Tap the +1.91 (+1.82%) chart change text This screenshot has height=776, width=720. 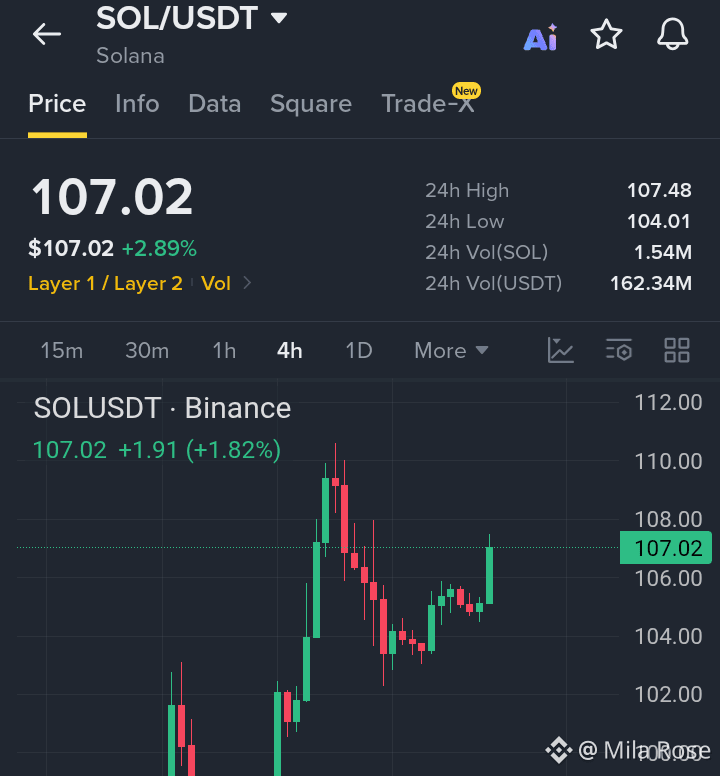(x=199, y=450)
